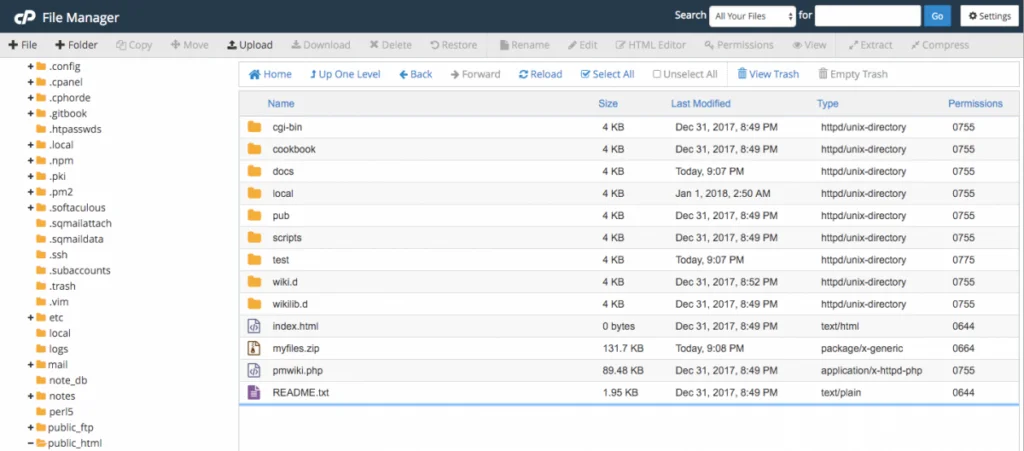The width and height of the screenshot is (1024, 451).
Task: Open View Trash
Action: (768, 74)
